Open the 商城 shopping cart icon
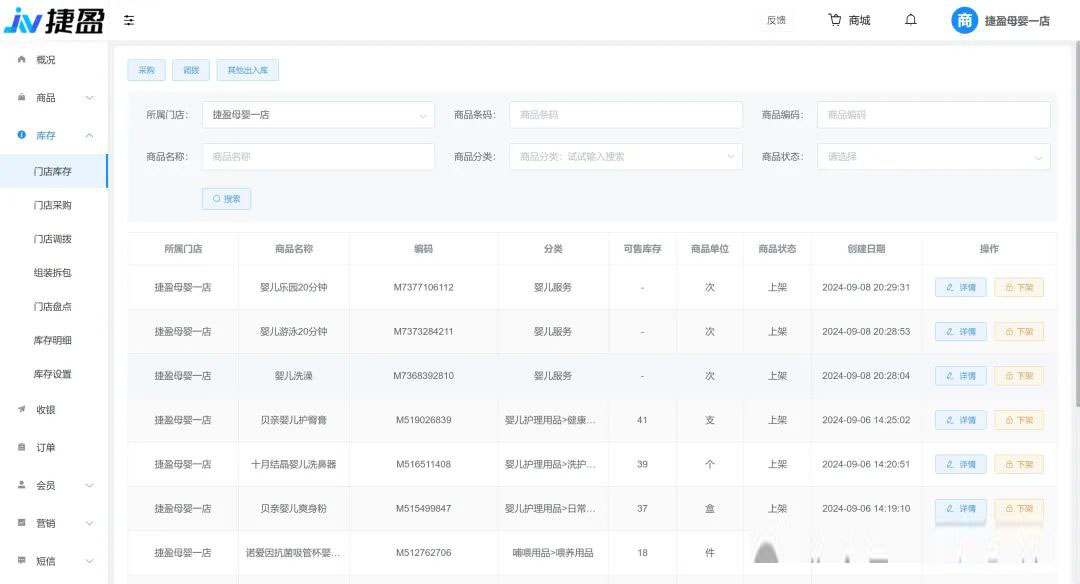This screenshot has width=1080, height=584. (x=835, y=20)
